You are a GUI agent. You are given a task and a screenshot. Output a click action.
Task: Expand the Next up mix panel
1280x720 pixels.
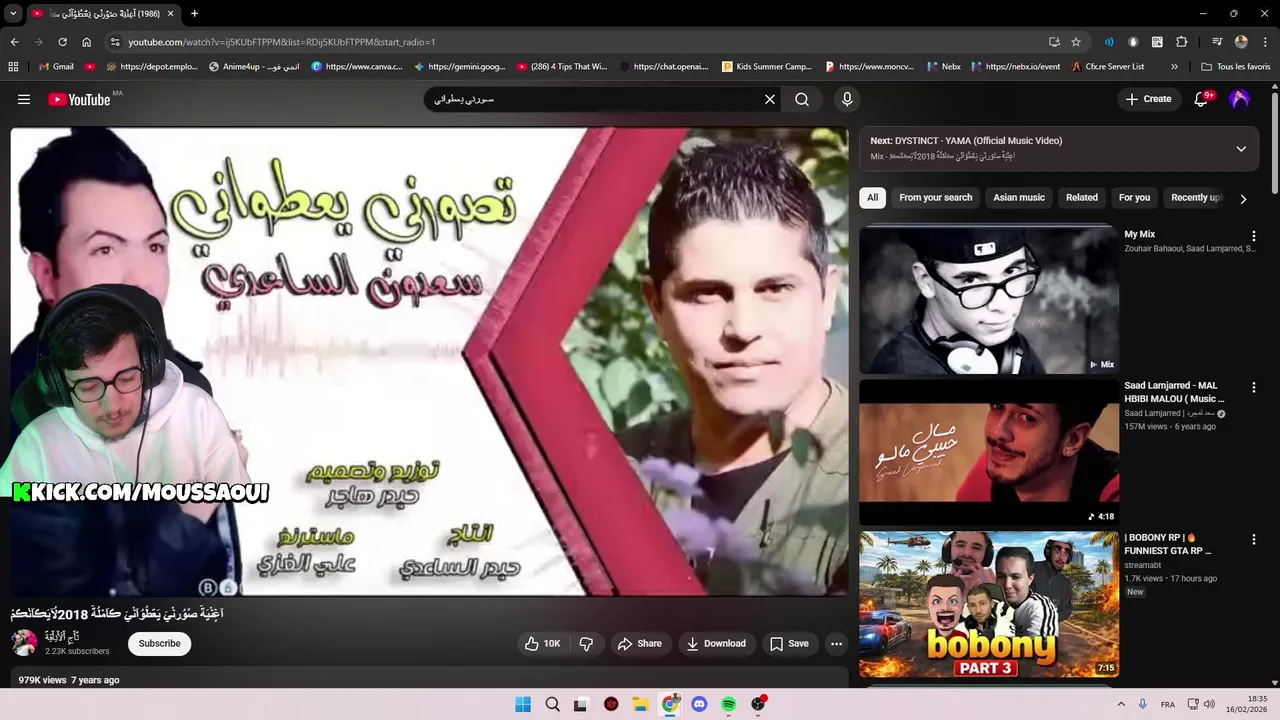pyautogui.click(x=1241, y=149)
